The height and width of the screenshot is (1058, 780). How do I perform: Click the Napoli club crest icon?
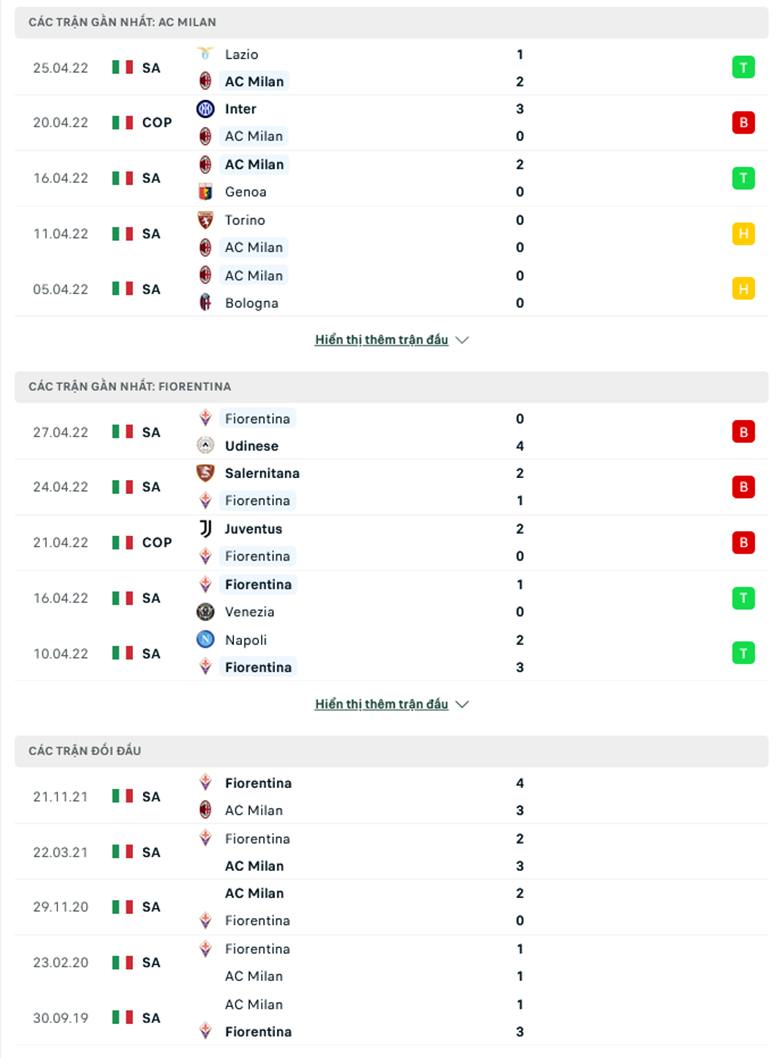point(205,639)
